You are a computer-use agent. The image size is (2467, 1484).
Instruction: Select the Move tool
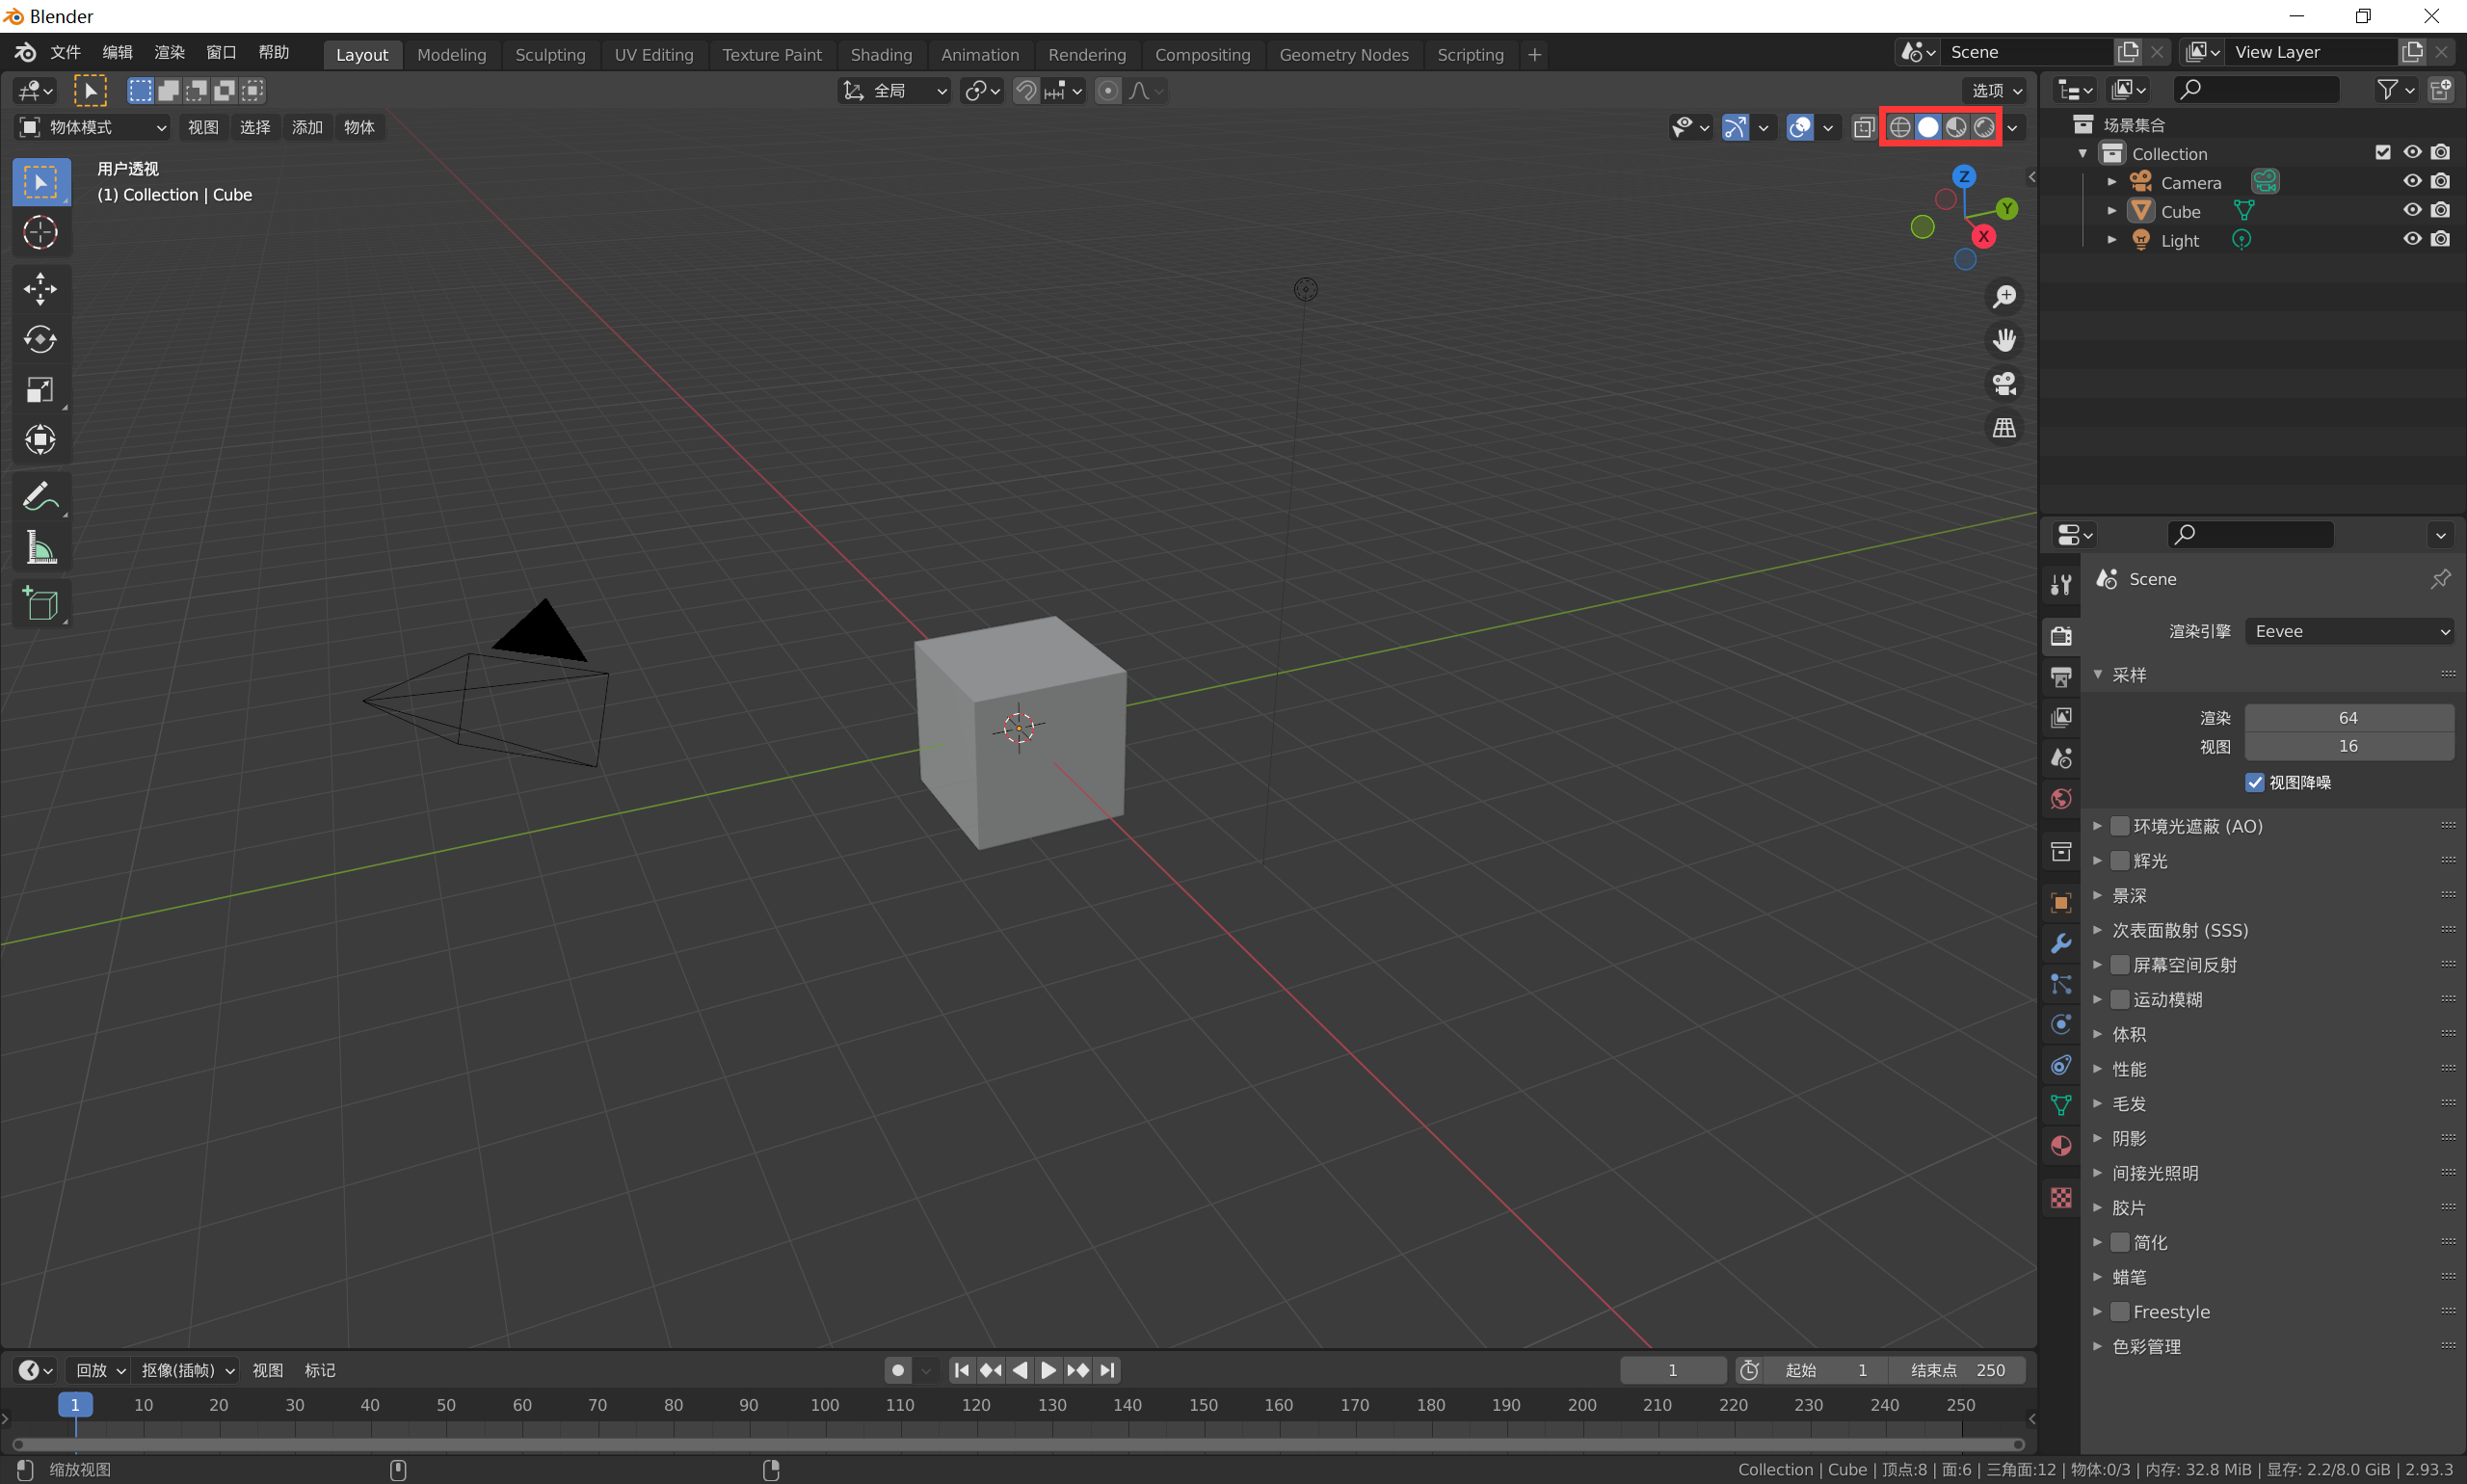pos(41,288)
